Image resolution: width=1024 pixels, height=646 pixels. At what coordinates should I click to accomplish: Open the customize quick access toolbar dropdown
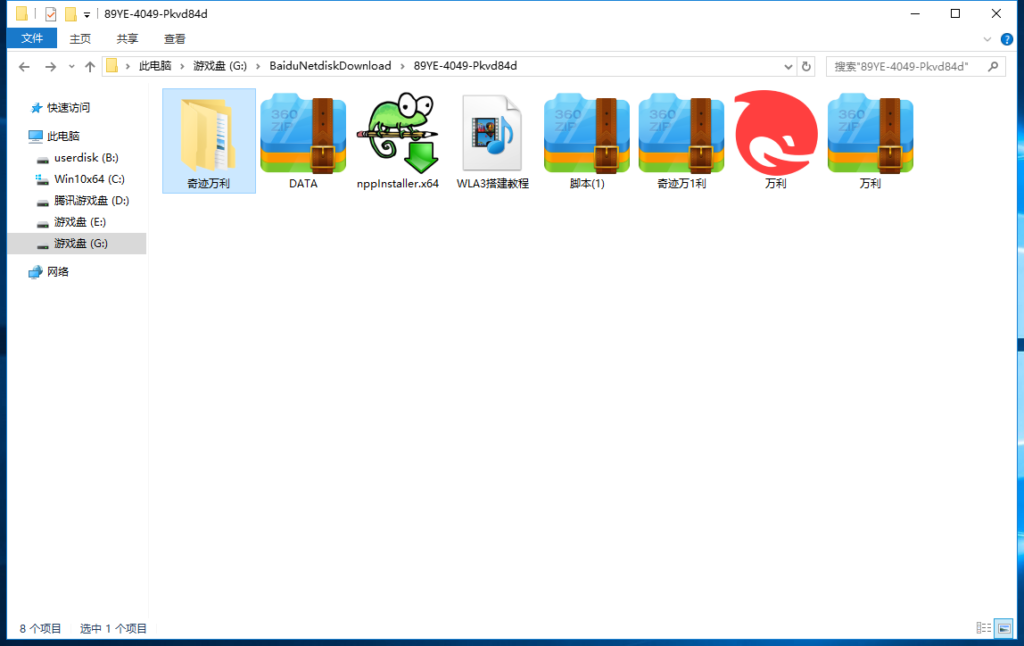point(87,14)
